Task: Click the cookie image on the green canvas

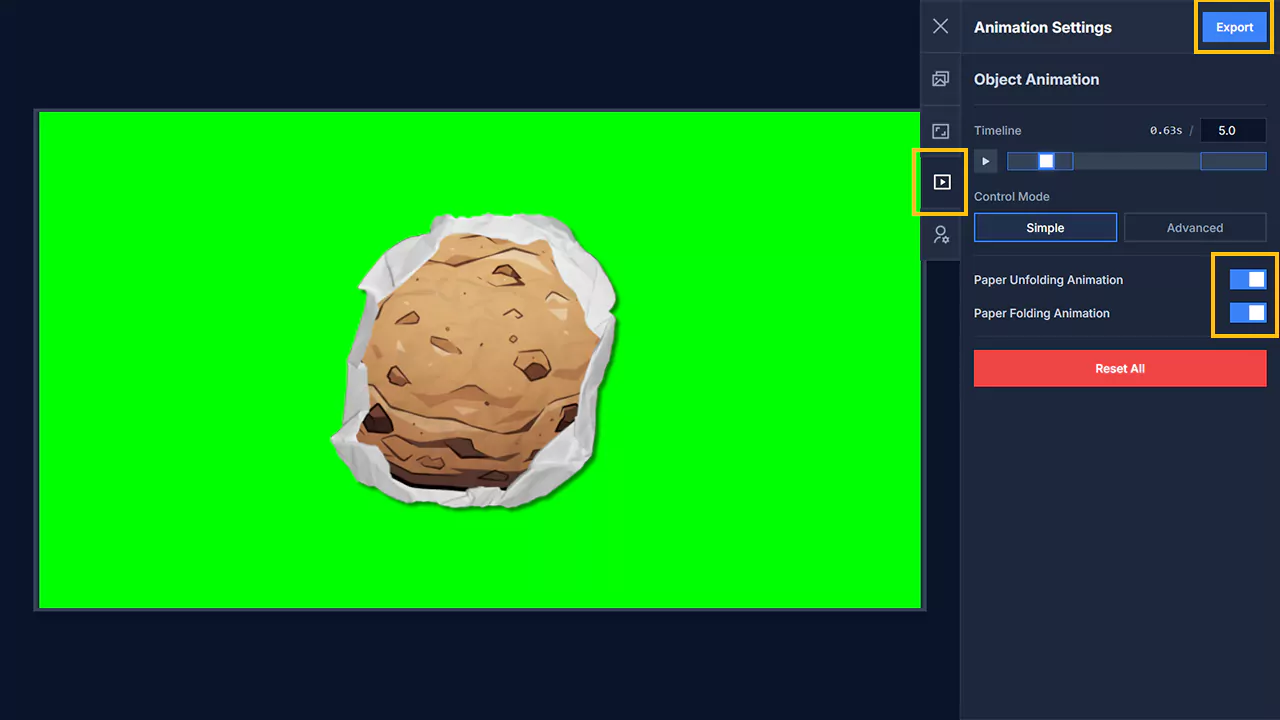Action: pyautogui.click(x=476, y=361)
